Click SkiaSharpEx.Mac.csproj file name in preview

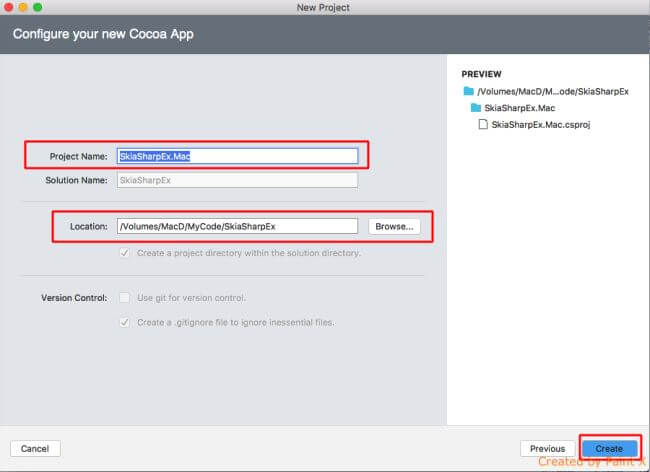click(541, 125)
